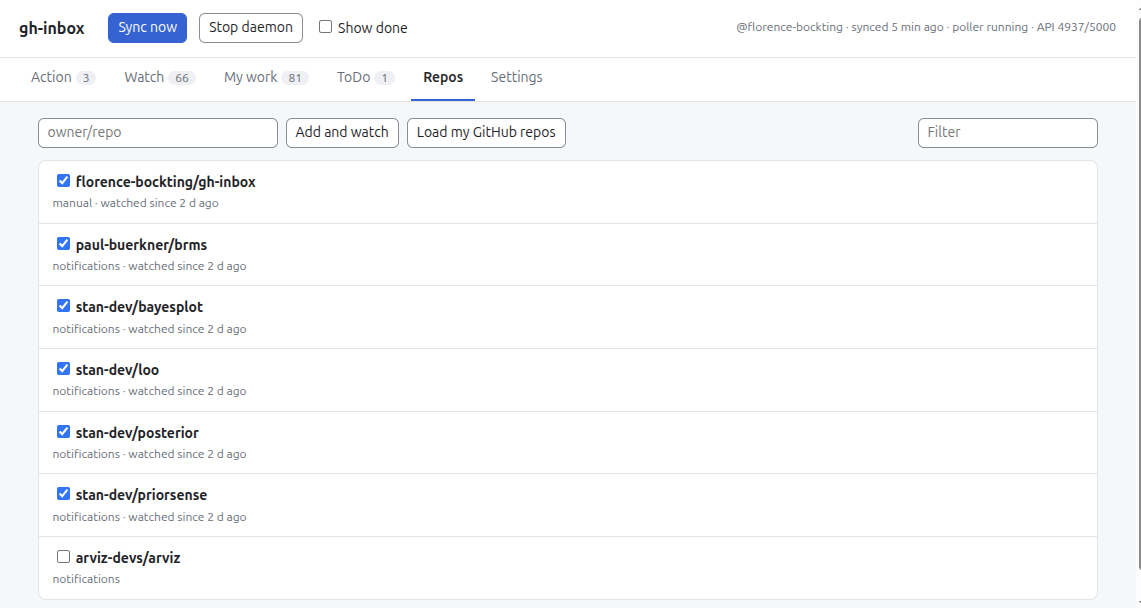Click the Action count badge 3

coord(86,78)
